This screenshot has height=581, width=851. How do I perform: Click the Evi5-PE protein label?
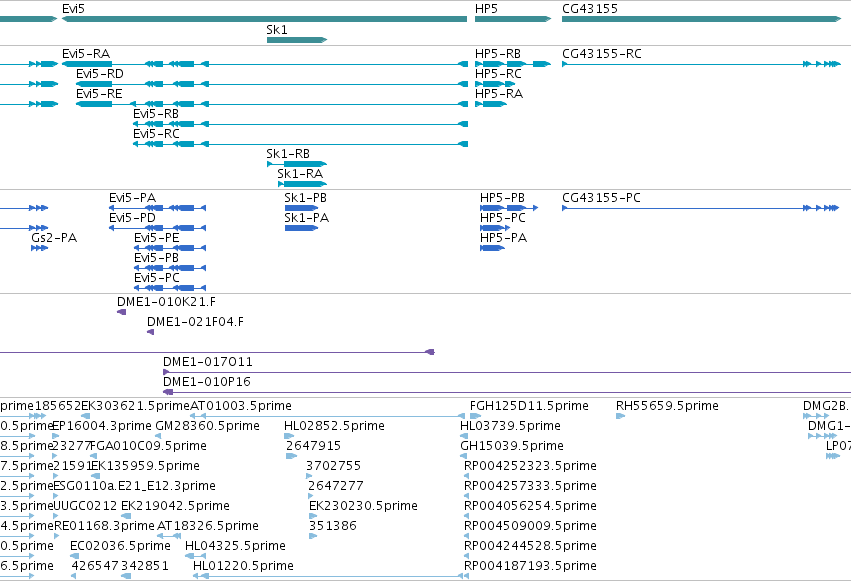tap(157, 238)
